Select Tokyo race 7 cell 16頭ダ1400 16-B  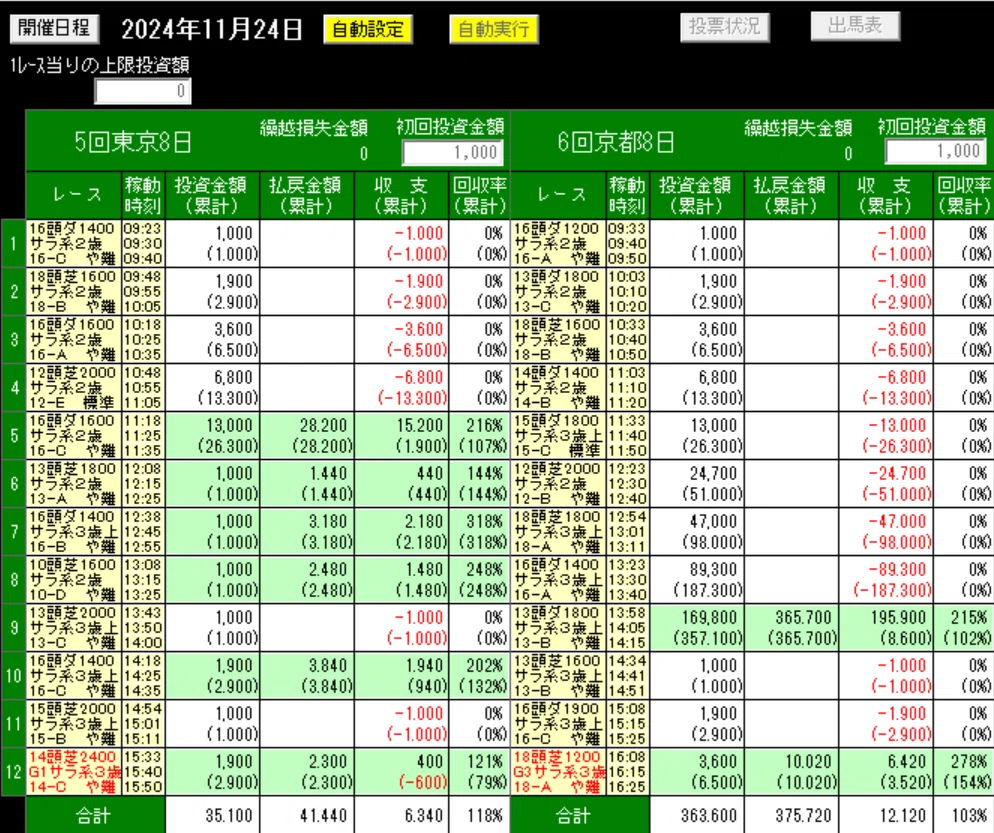(x=73, y=532)
